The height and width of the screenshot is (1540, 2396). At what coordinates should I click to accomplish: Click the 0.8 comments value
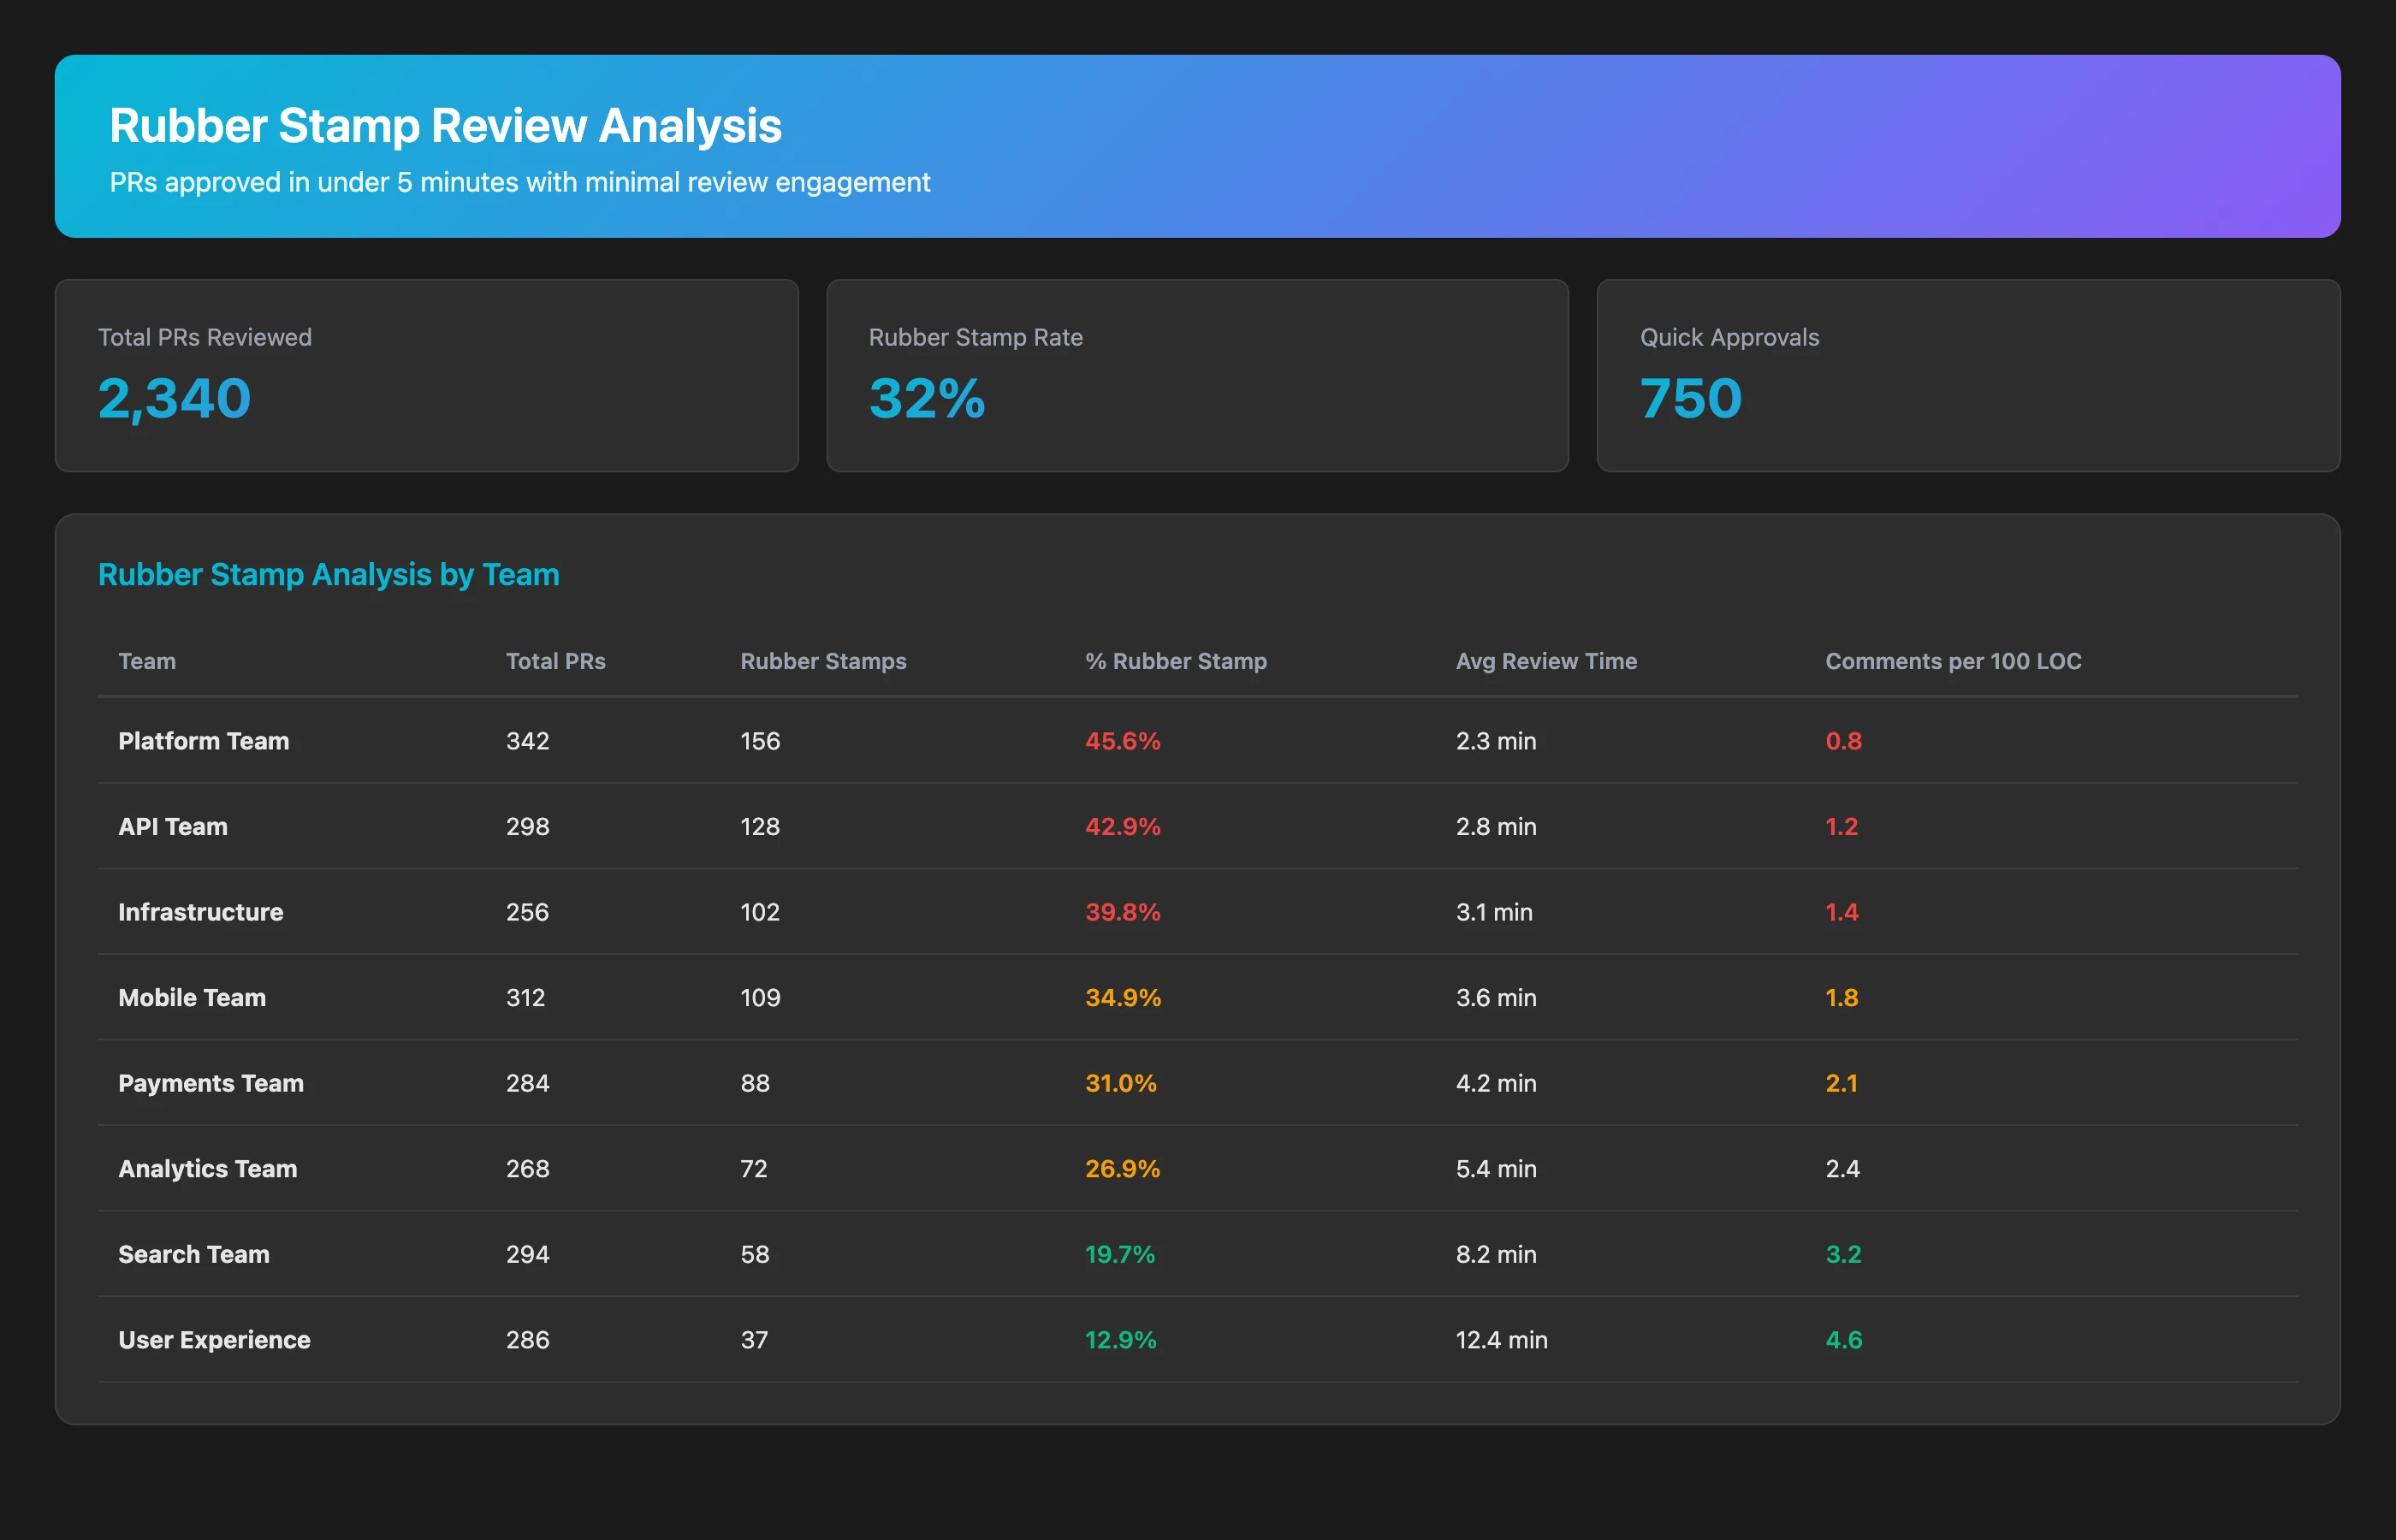[x=1843, y=741]
